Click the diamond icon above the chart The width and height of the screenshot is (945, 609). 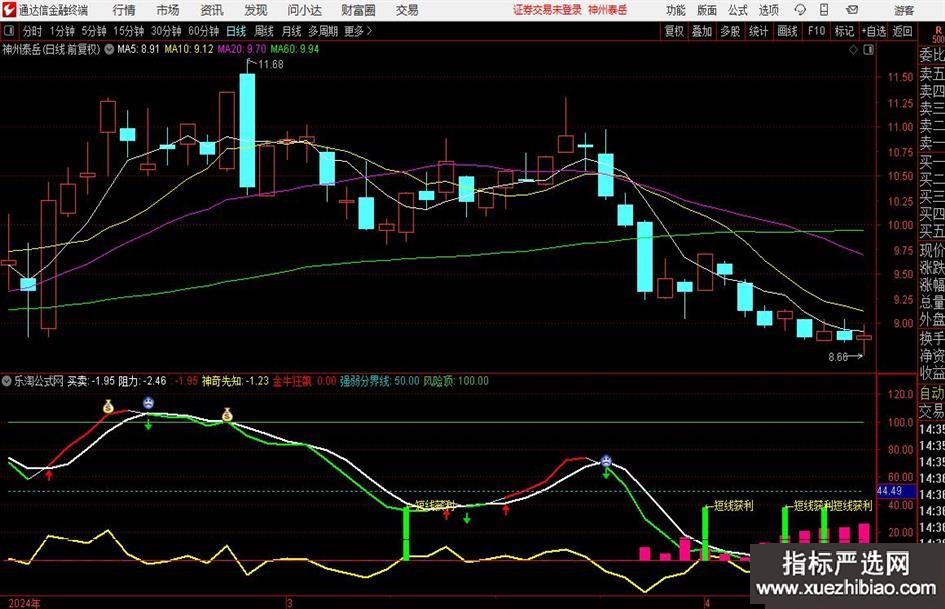tap(853, 49)
